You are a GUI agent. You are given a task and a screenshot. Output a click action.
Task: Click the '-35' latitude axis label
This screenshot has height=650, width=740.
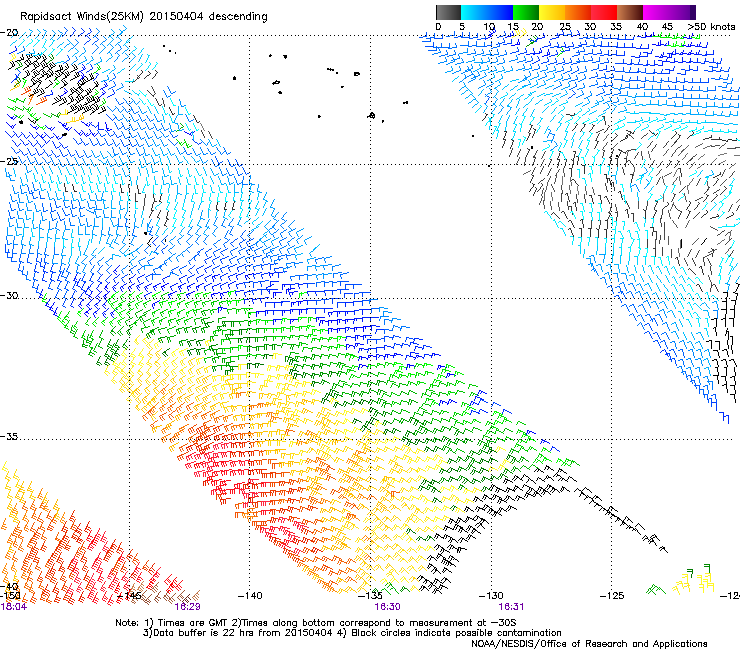tap(9, 437)
